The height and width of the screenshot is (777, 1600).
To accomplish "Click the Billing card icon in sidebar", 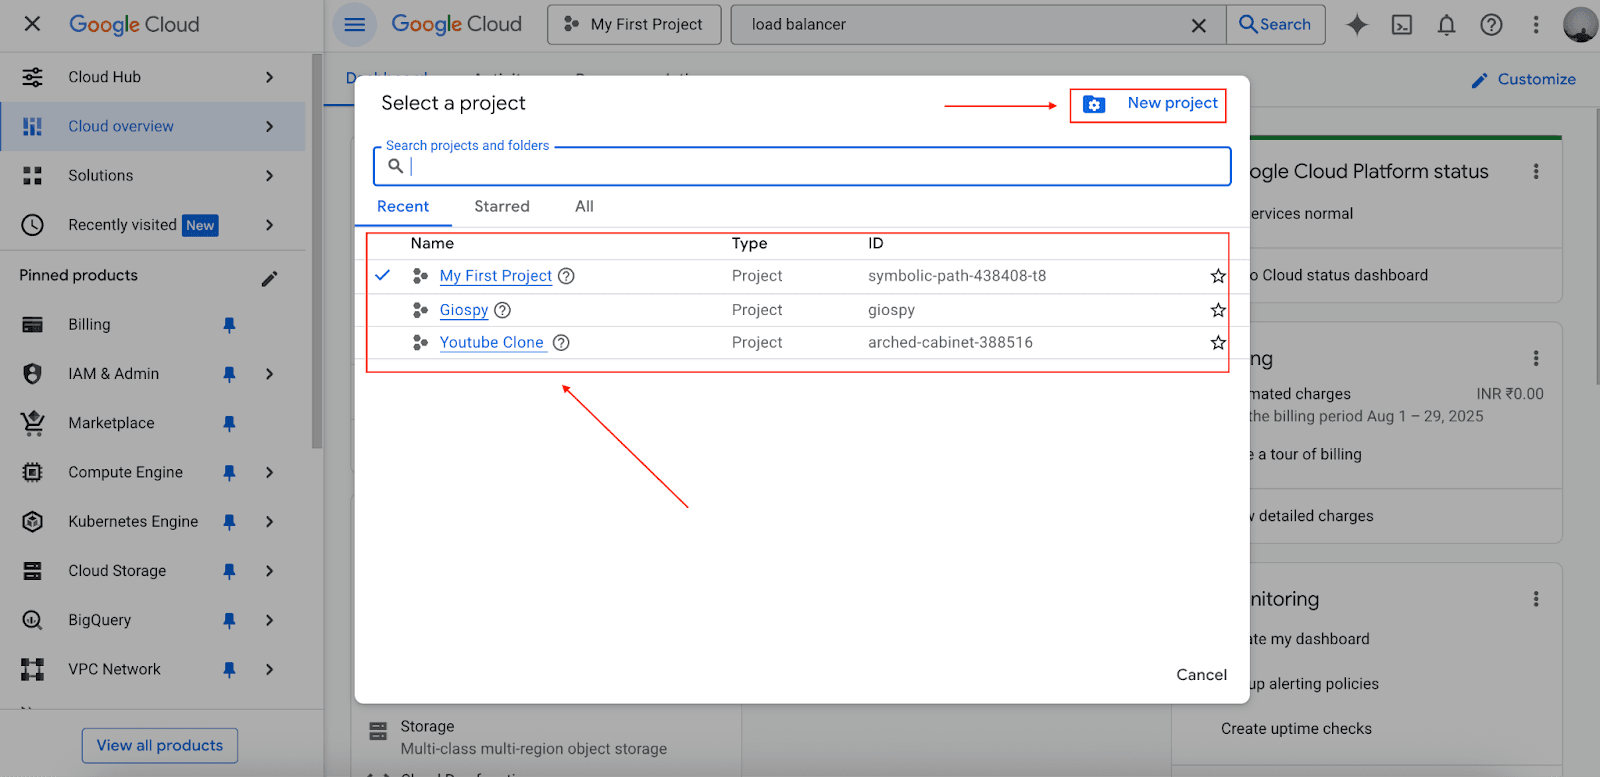I will 32,325.
